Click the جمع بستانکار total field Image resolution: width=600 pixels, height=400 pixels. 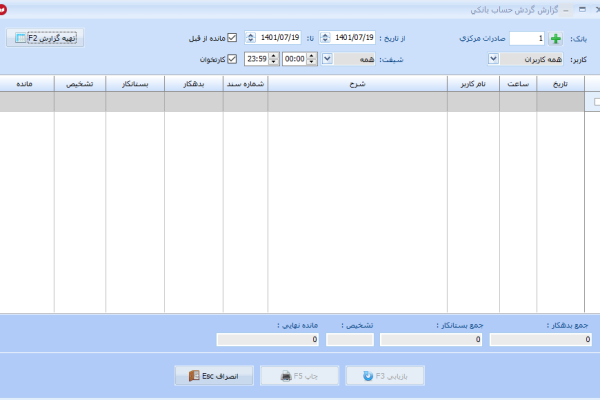point(431,340)
